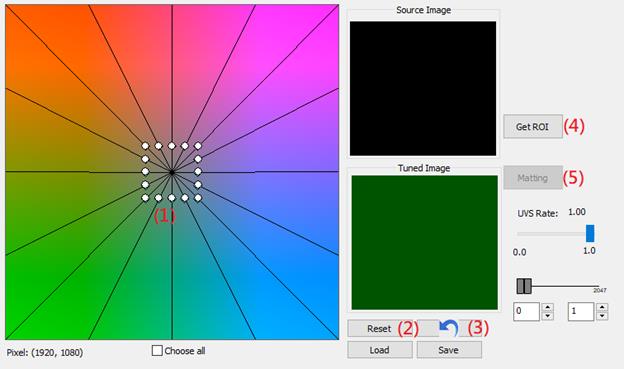624x369 pixels.
Task: Select the bottom-center control point on vertical line
Action: coord(172,198)
